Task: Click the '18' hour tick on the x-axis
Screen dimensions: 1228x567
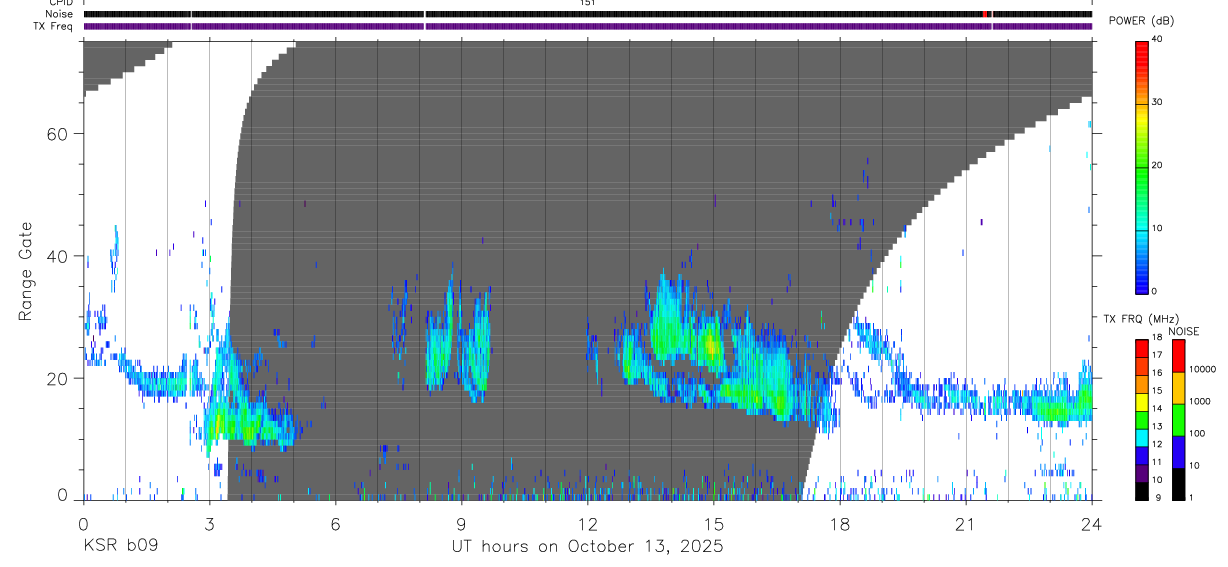Action: coord(840,524)
